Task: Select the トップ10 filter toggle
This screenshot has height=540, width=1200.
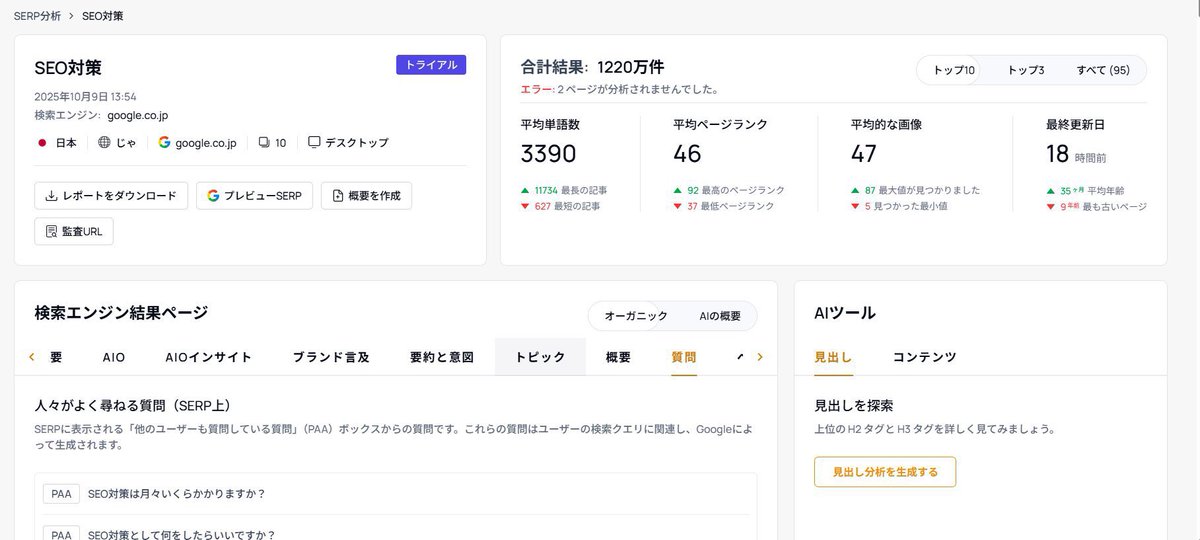Action: [954, 70]
